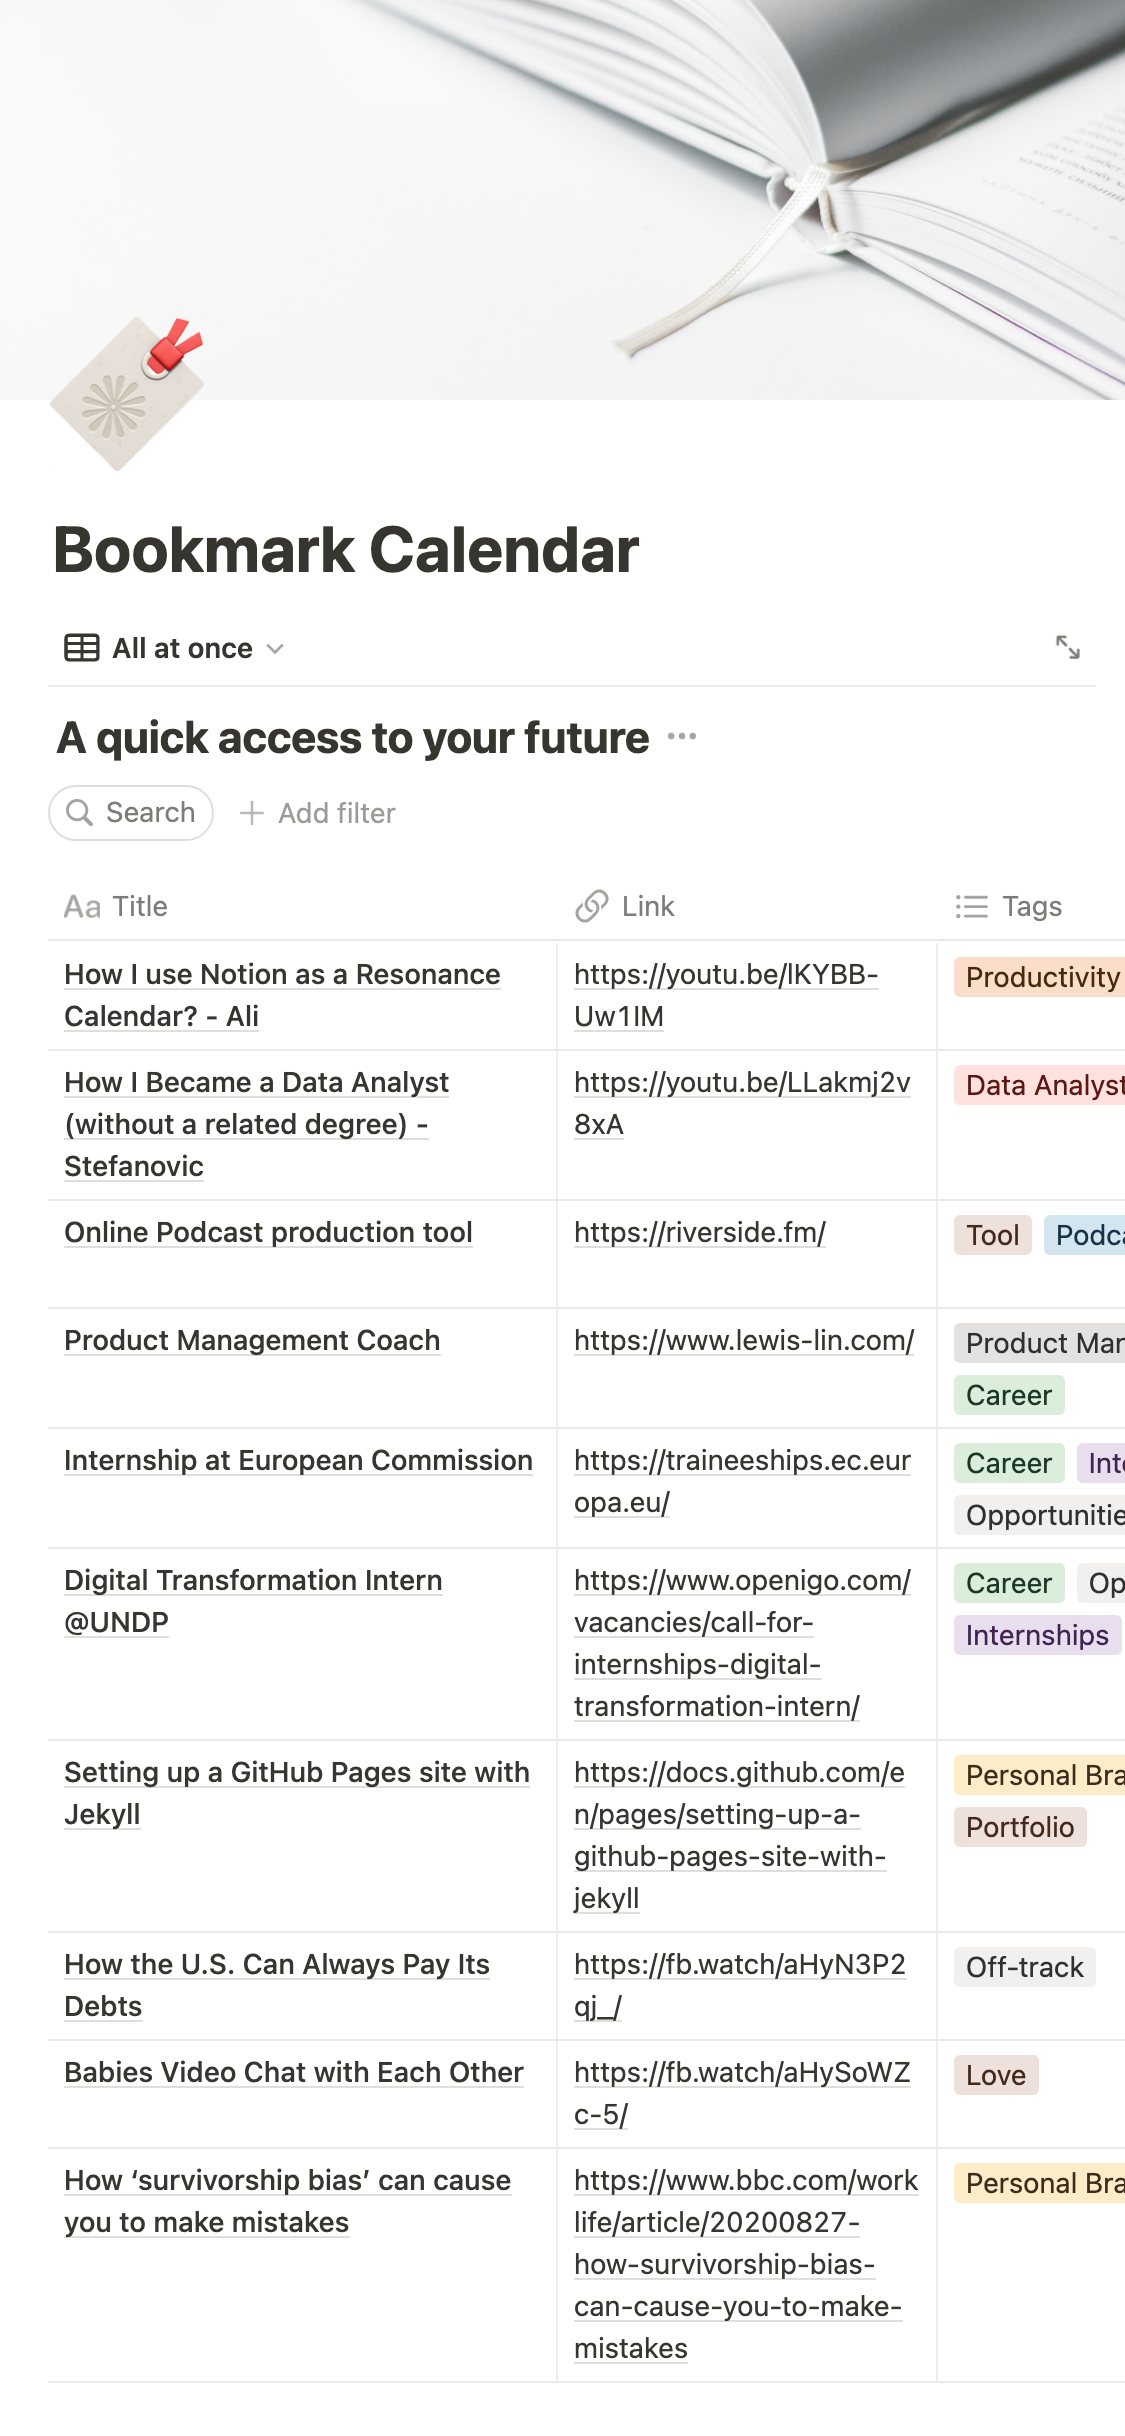Image resolution: width=1125 pixels, height=2436 pixels.
Task: Open the riverside.fm link
Action: (x=699, y=1233)
